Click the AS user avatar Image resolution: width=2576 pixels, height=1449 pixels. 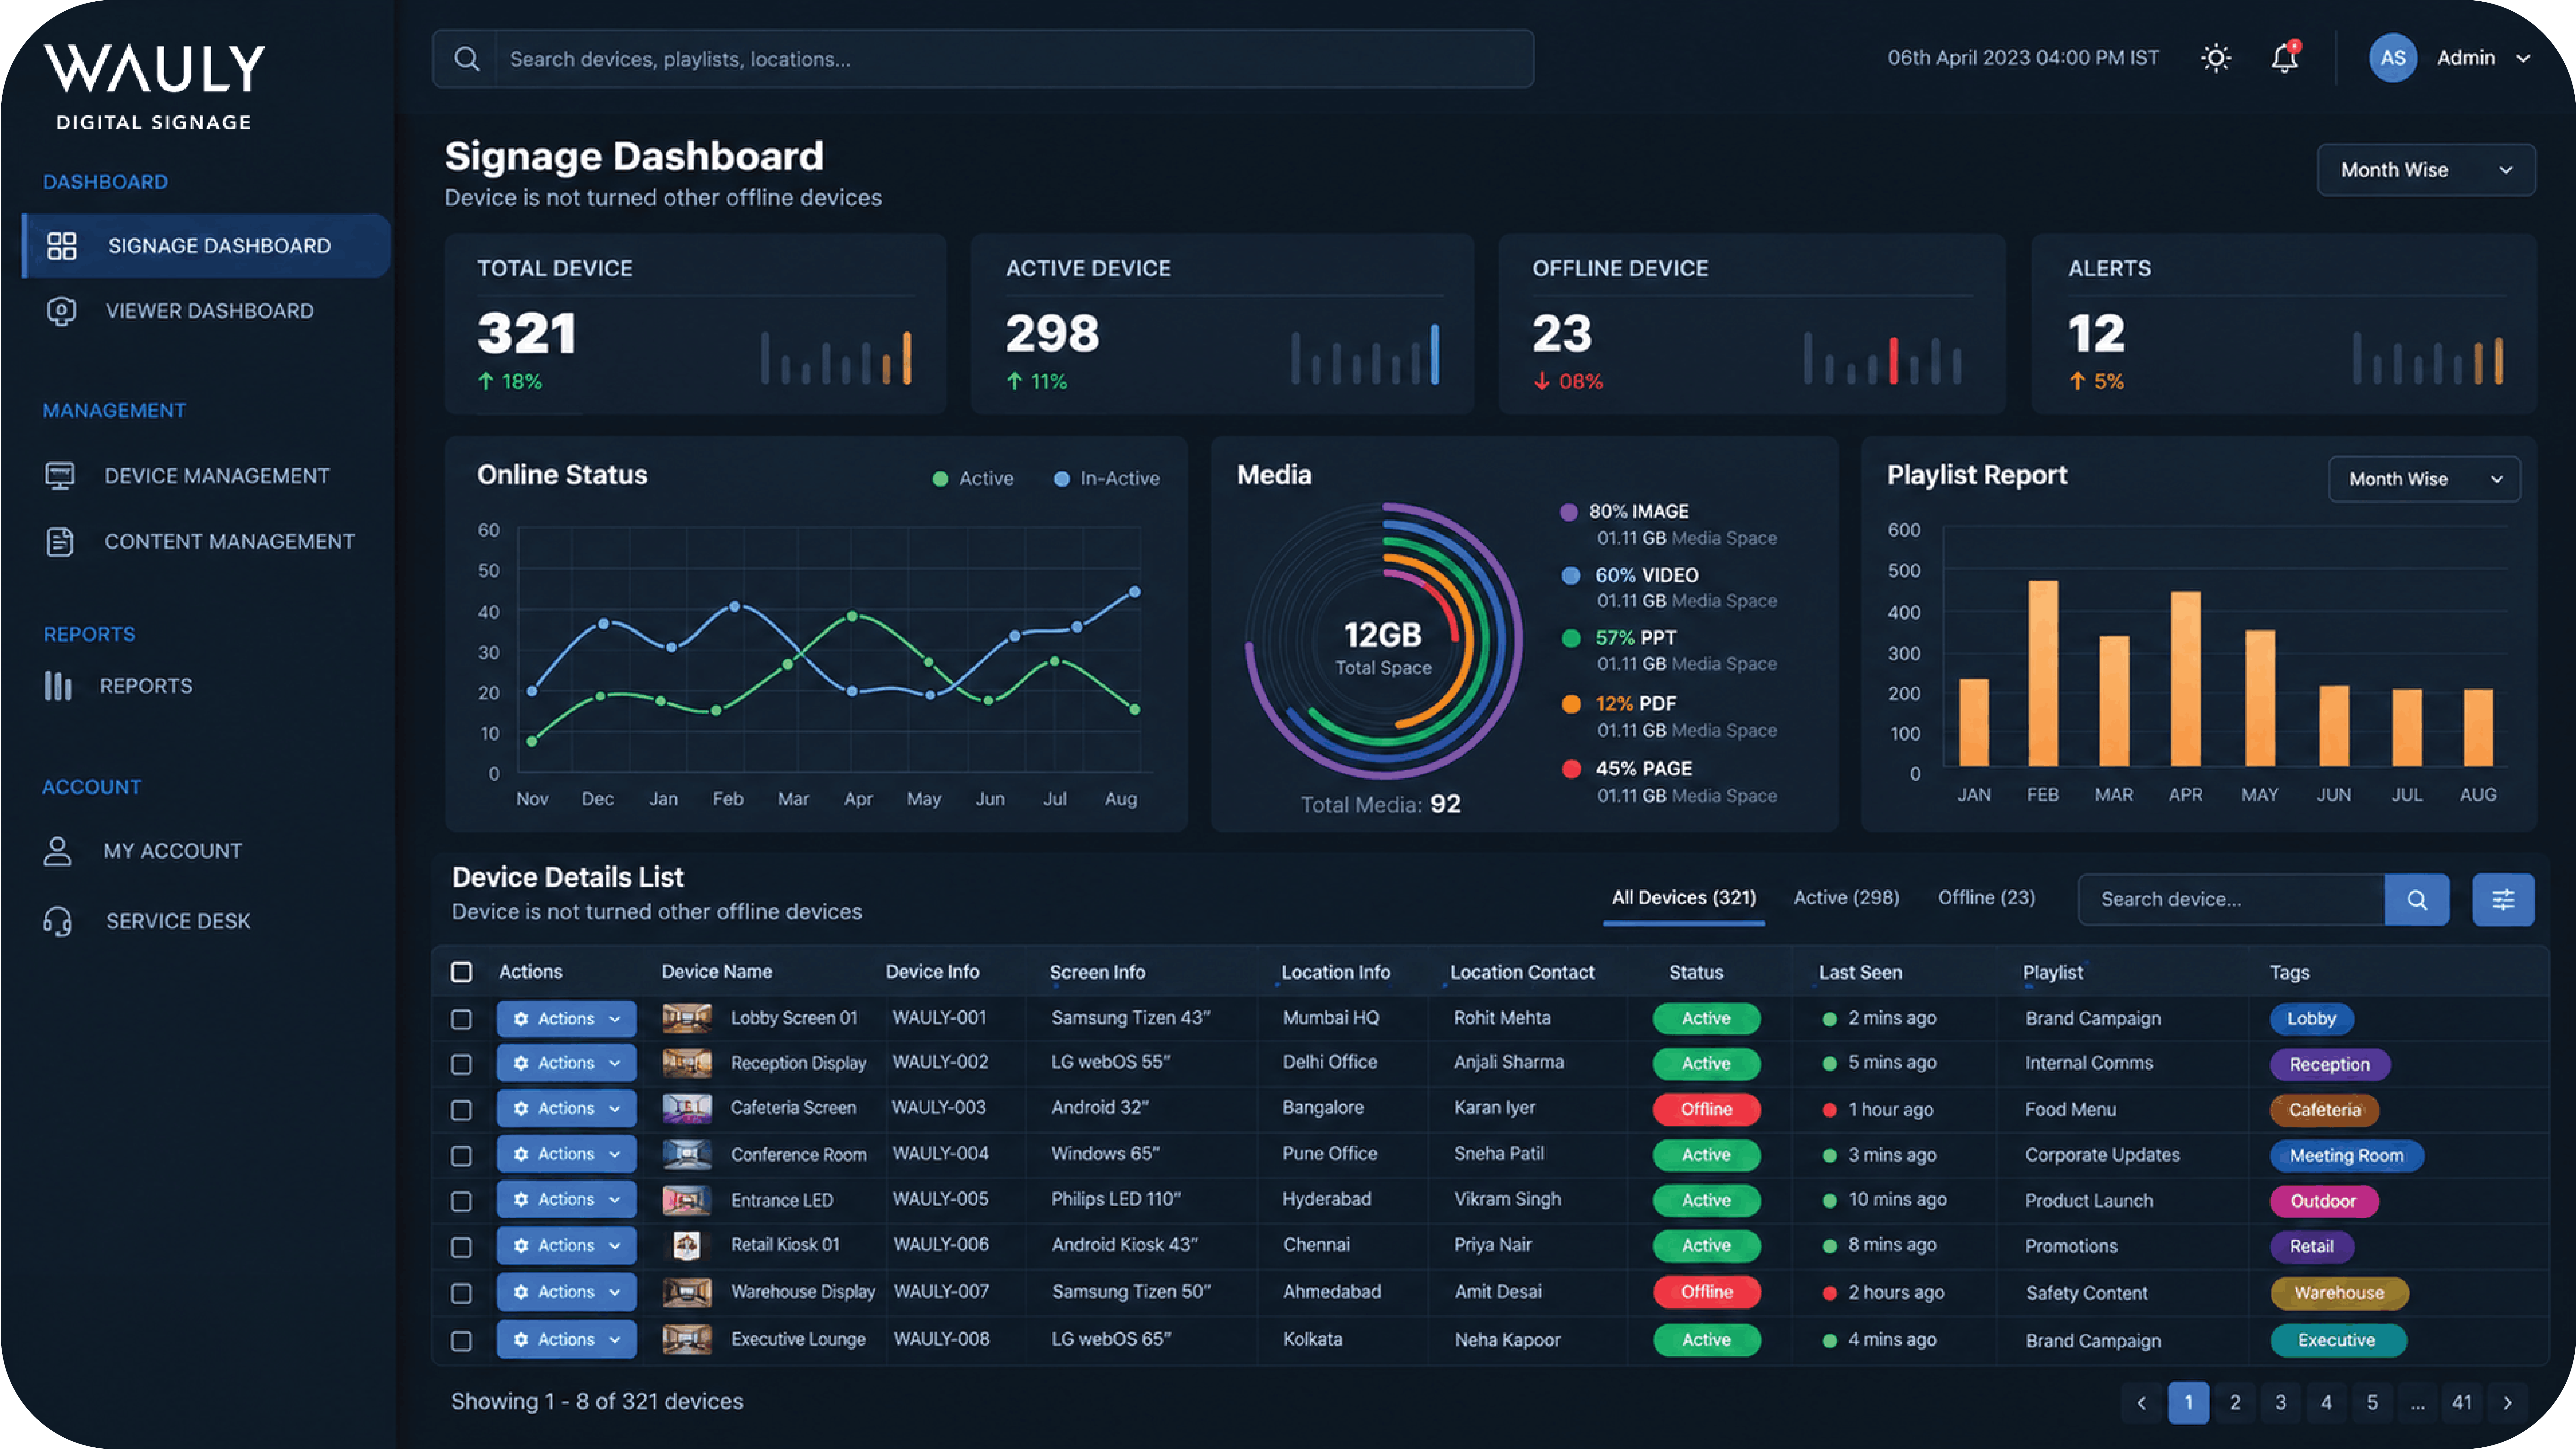2393,58
